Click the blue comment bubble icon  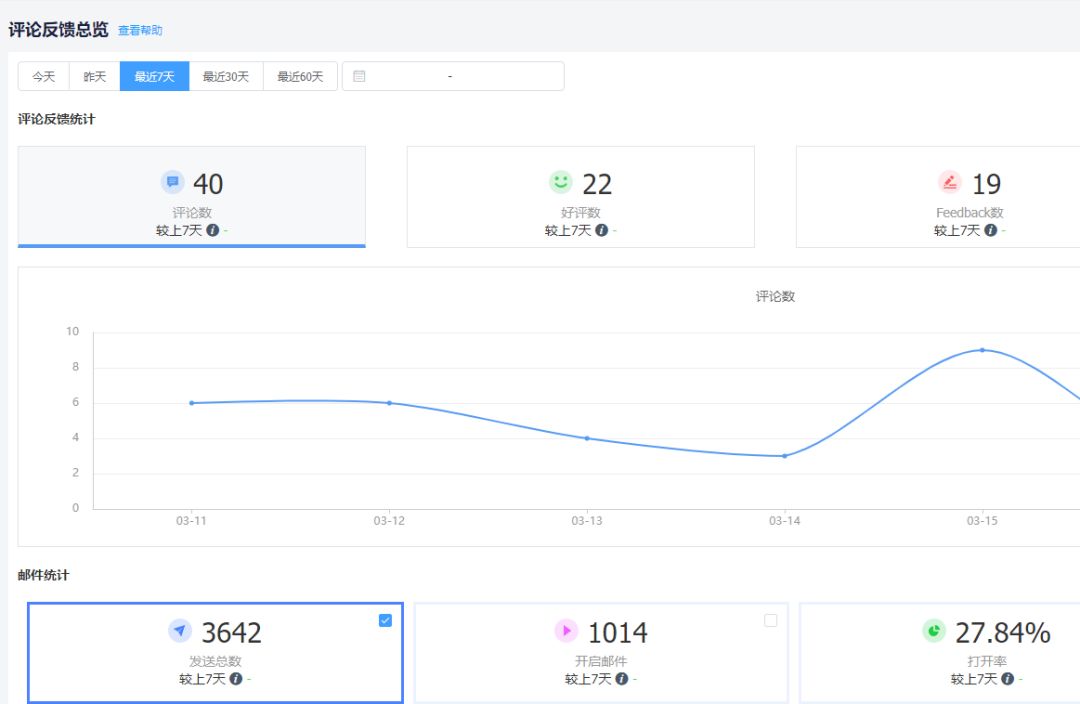click(172, 182)
